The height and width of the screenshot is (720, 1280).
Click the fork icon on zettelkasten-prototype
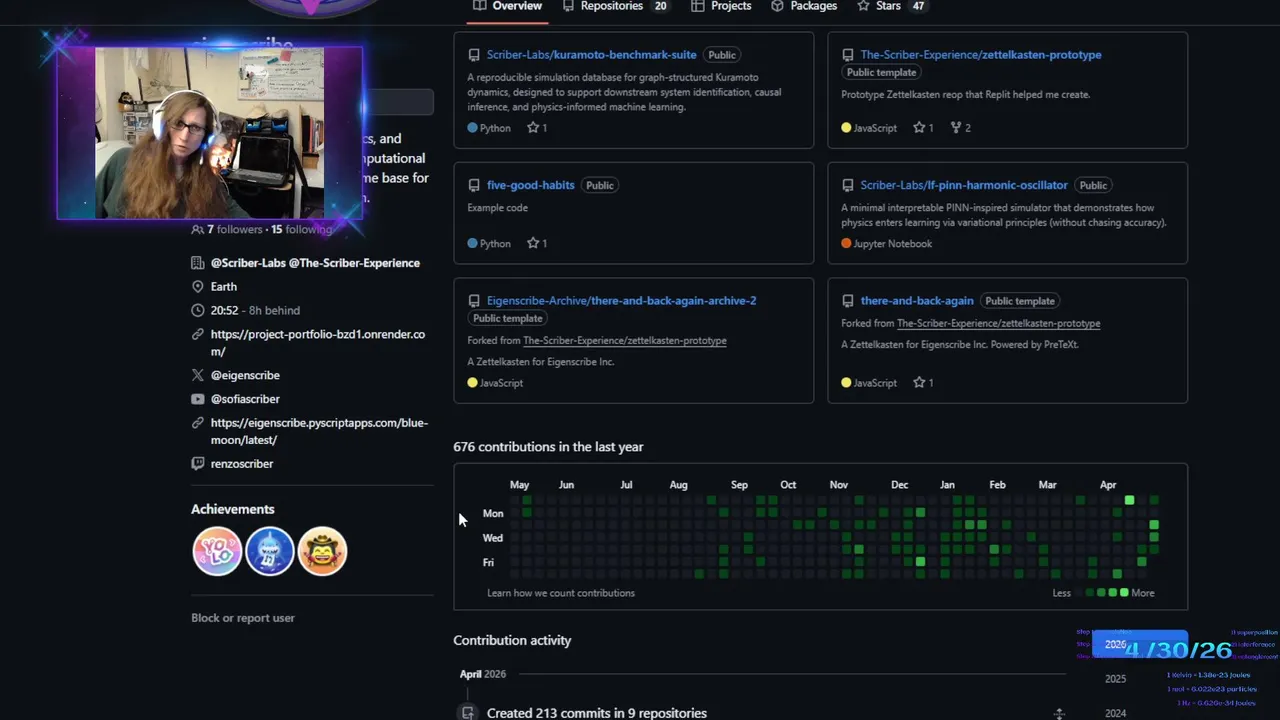(956, 128)
